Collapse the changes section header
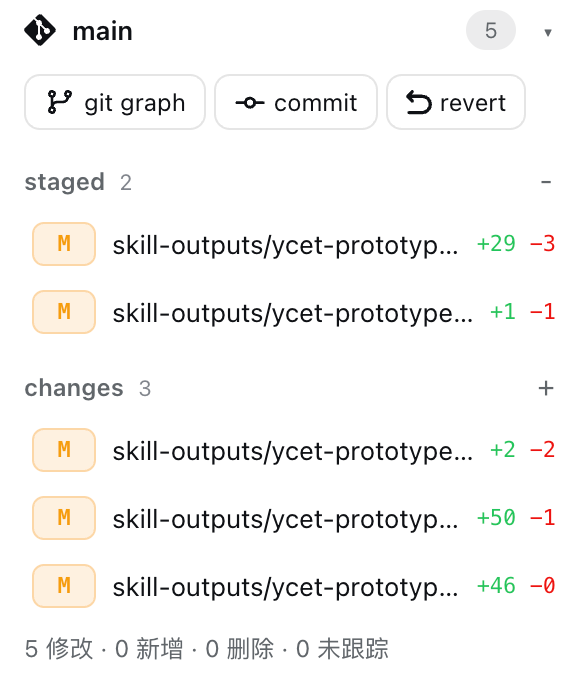The height and width of the screenshot is (684, 572). point(74,388)
